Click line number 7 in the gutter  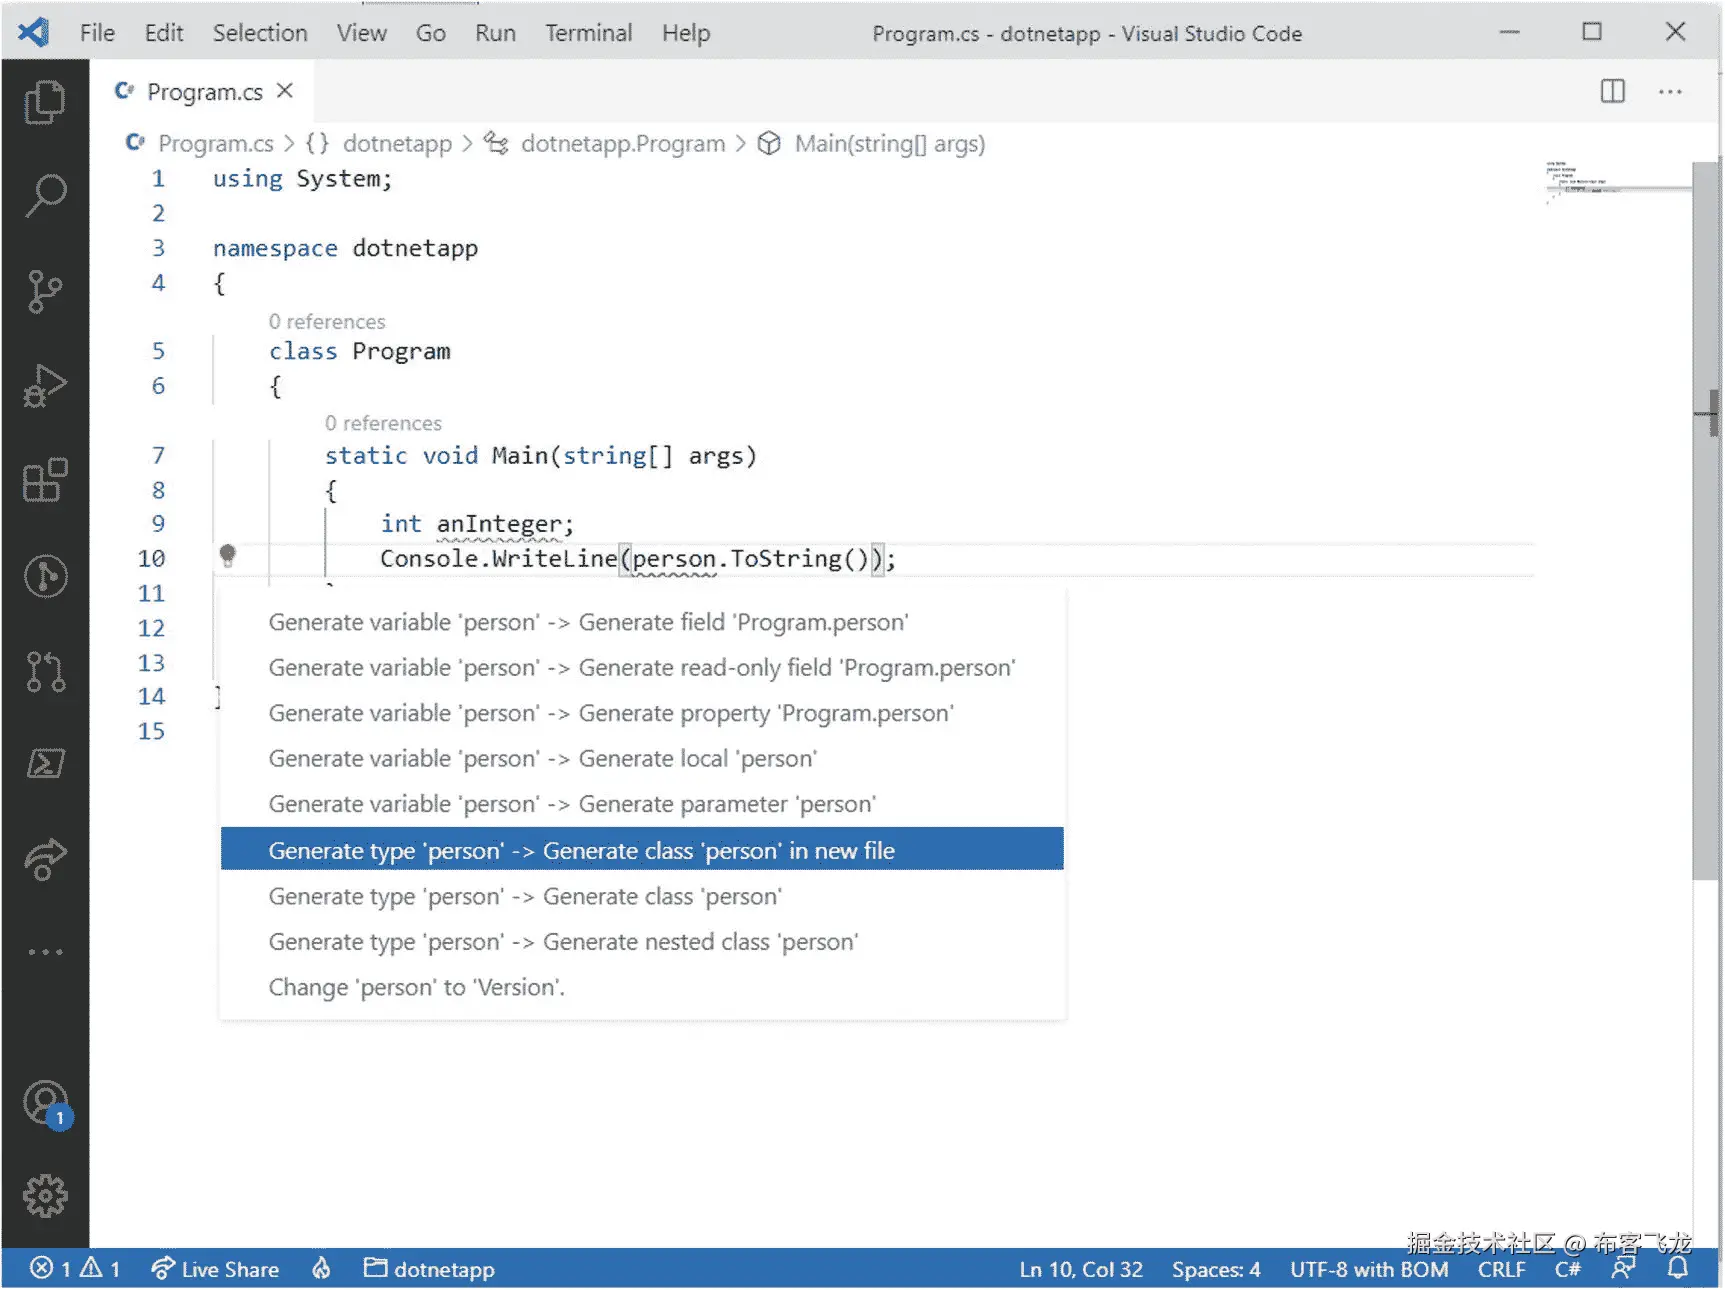158,456
